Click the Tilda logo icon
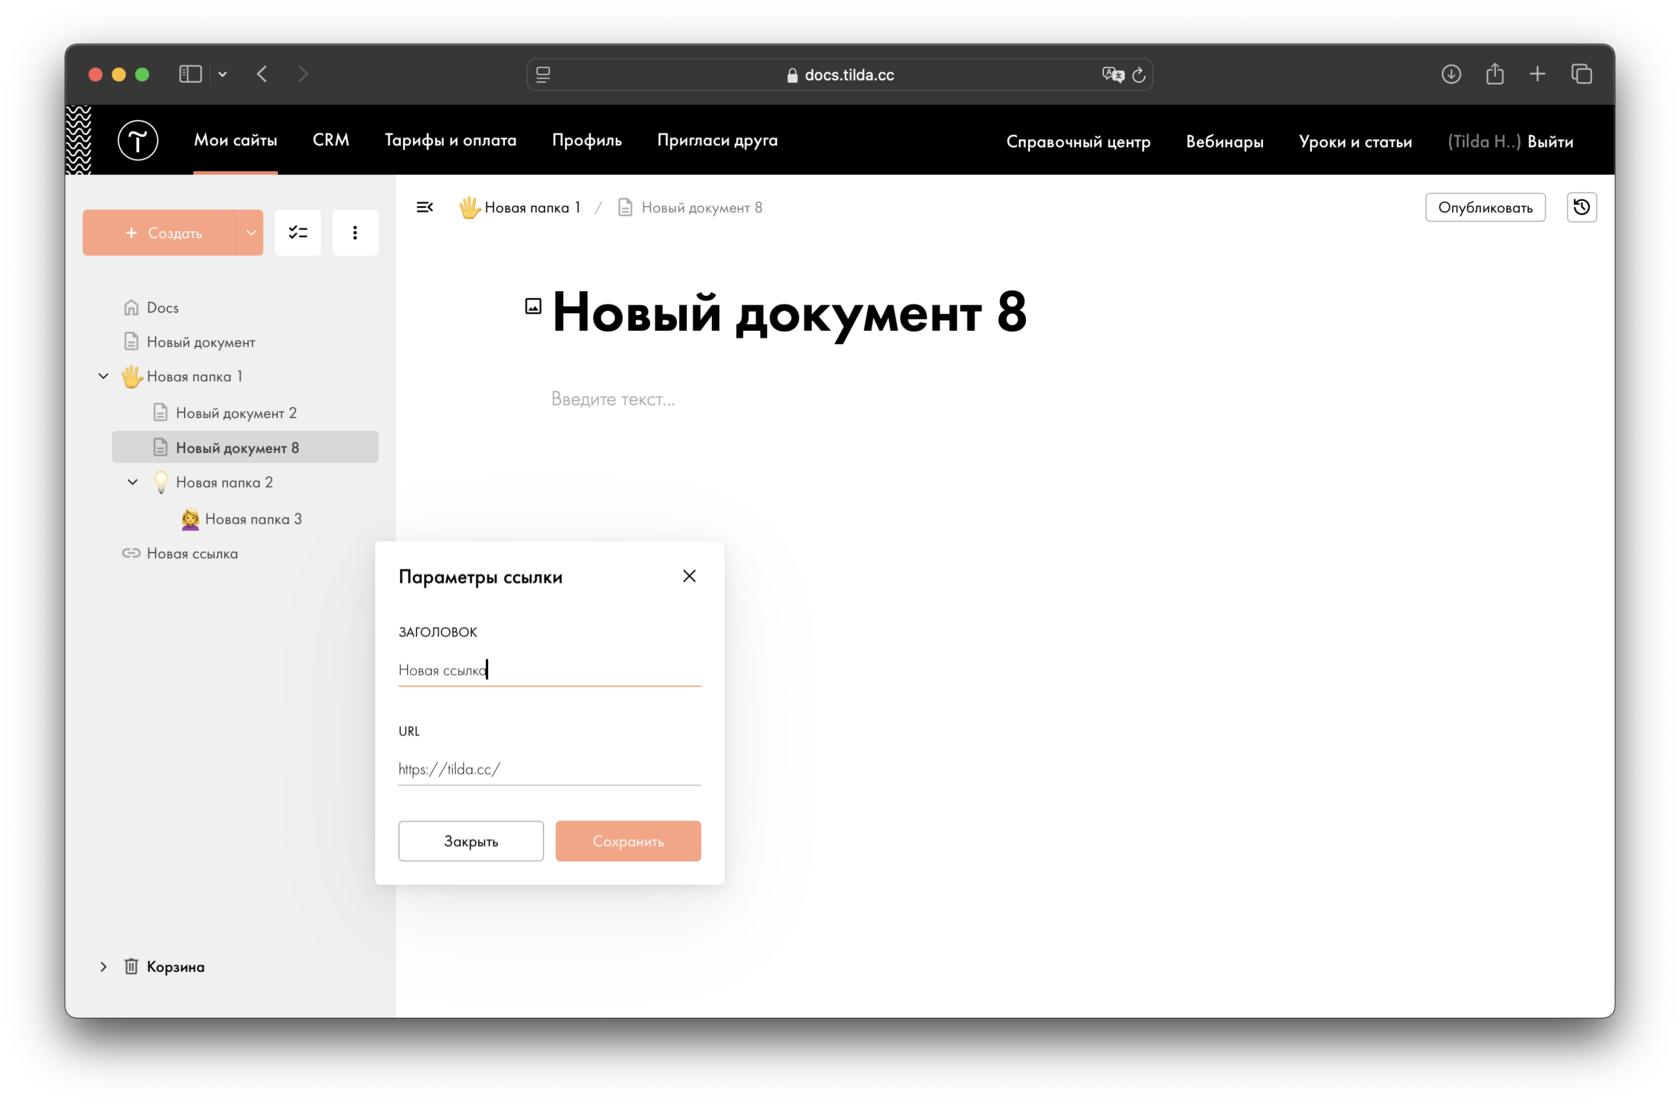Screen dimensions: 1680x1104 [138, 140]
